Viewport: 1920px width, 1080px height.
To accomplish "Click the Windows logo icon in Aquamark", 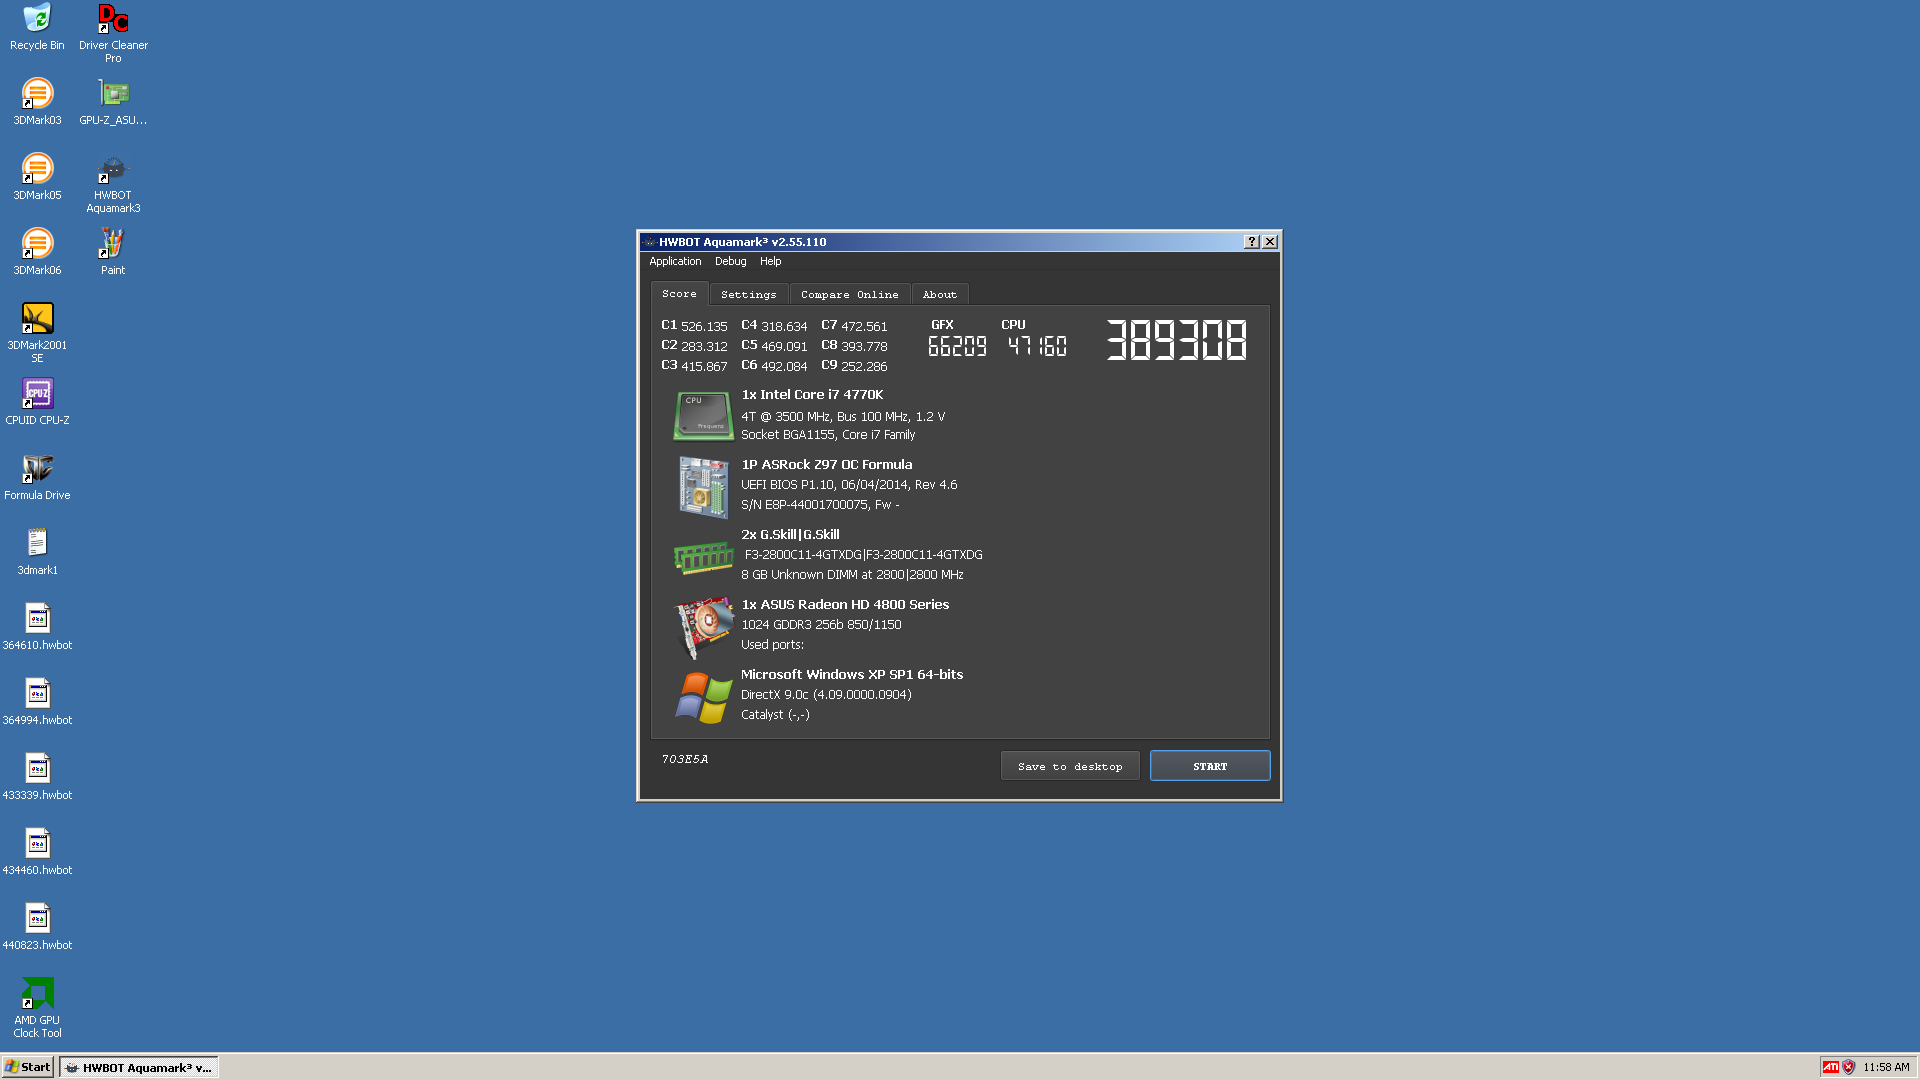I will point(703,697).
